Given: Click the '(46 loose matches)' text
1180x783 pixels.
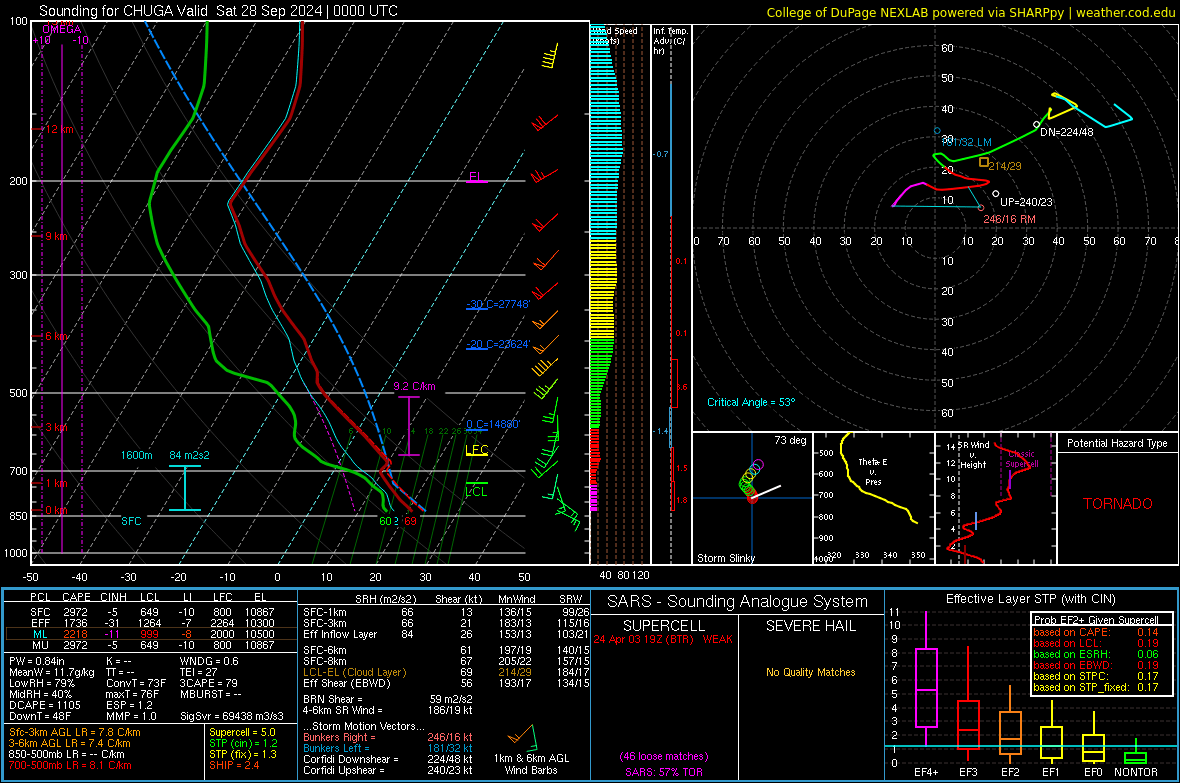Looking at the screenshot, I should point(664,756).
